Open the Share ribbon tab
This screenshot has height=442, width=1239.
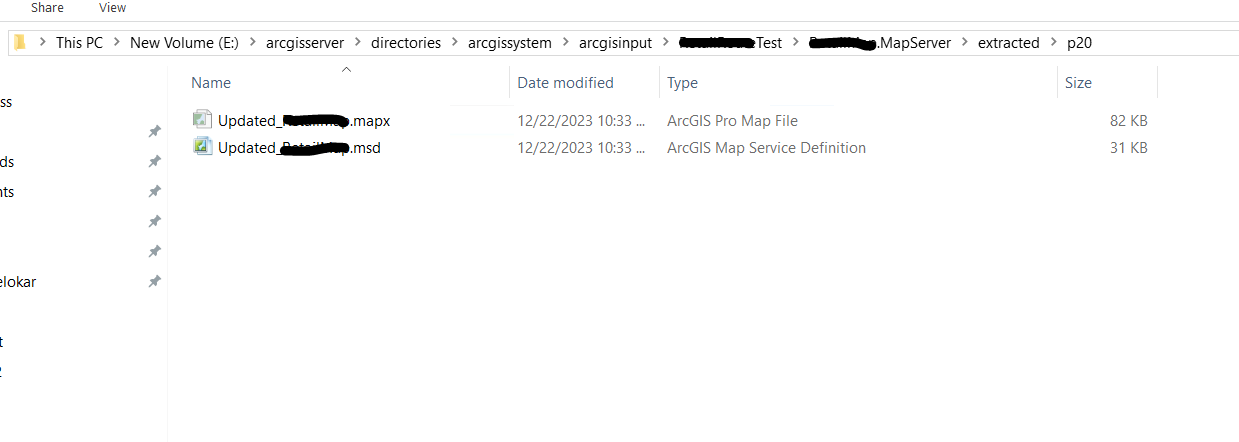click(x=47, y=8)
